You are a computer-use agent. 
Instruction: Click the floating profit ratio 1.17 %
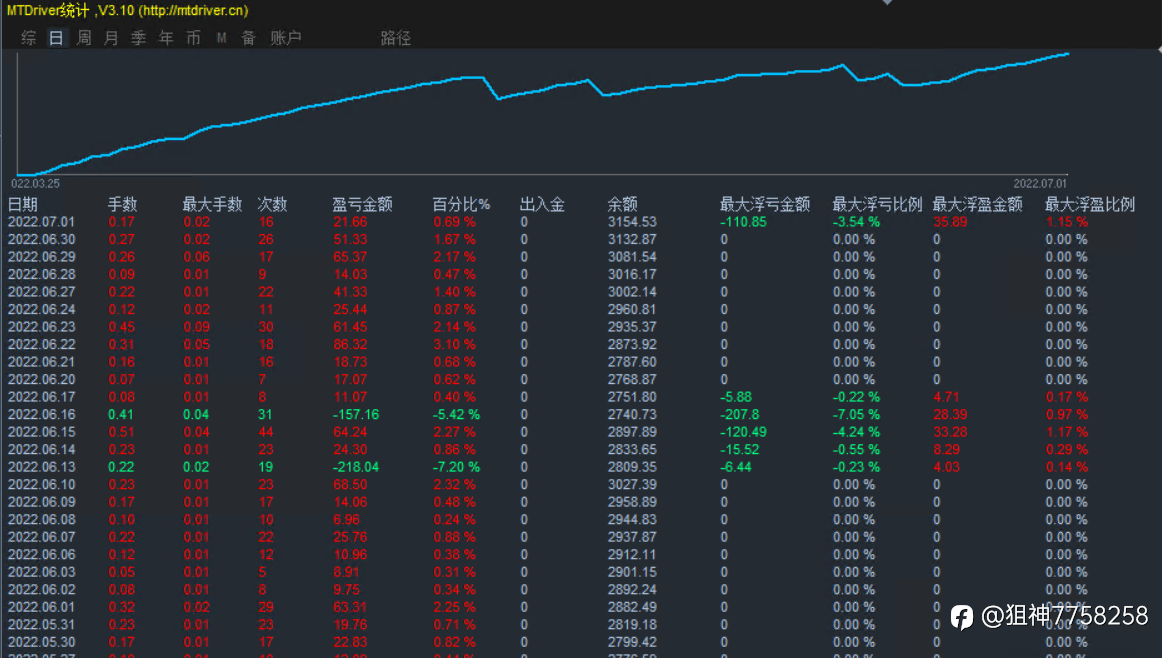point(1066,432)
